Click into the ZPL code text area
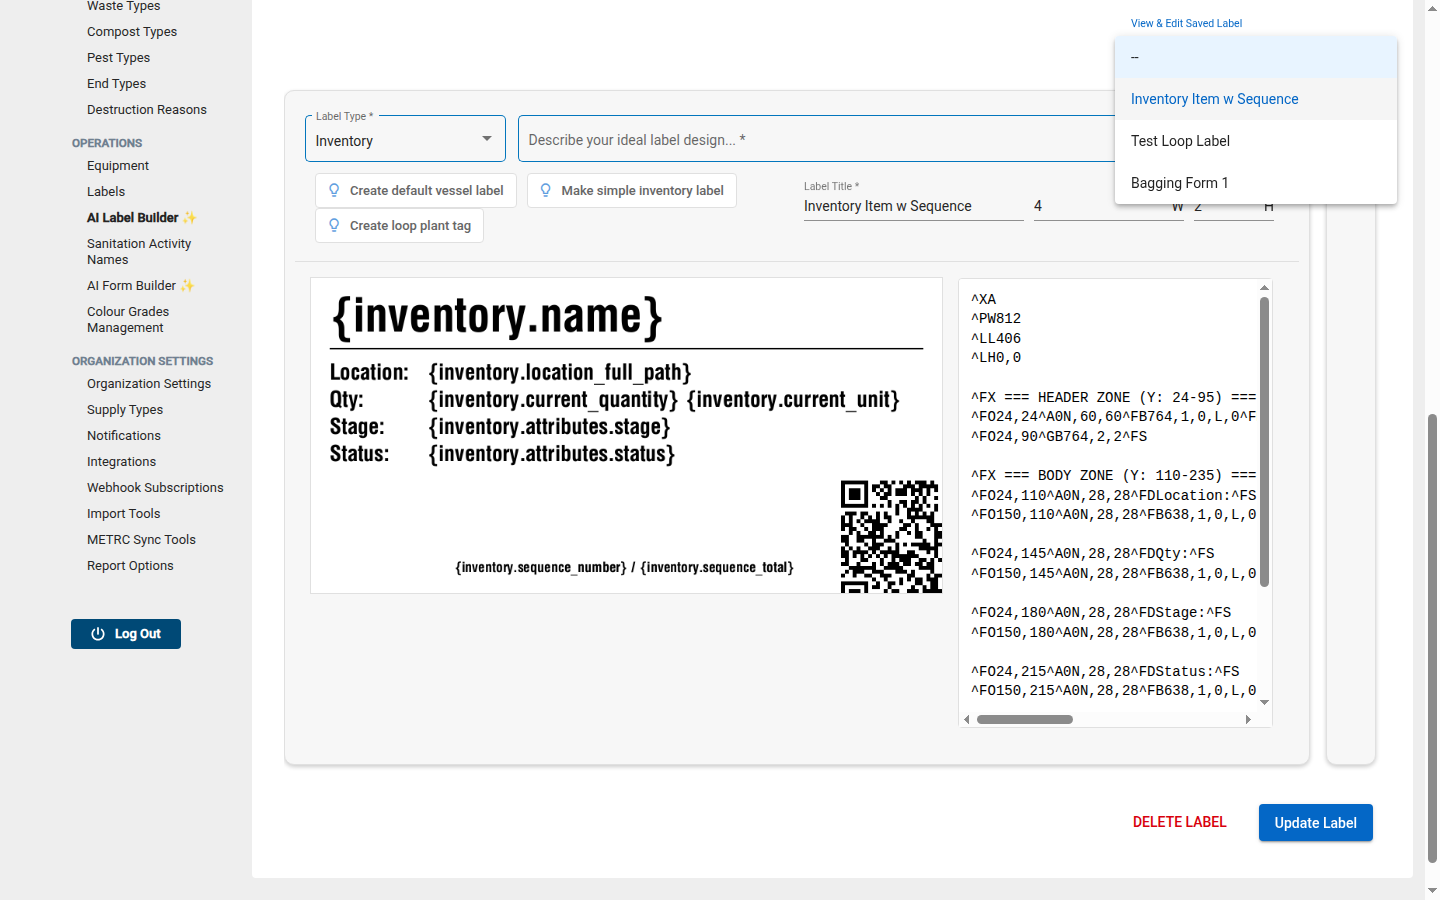Screen dimensions: 1440x900 coord(1108,495)
